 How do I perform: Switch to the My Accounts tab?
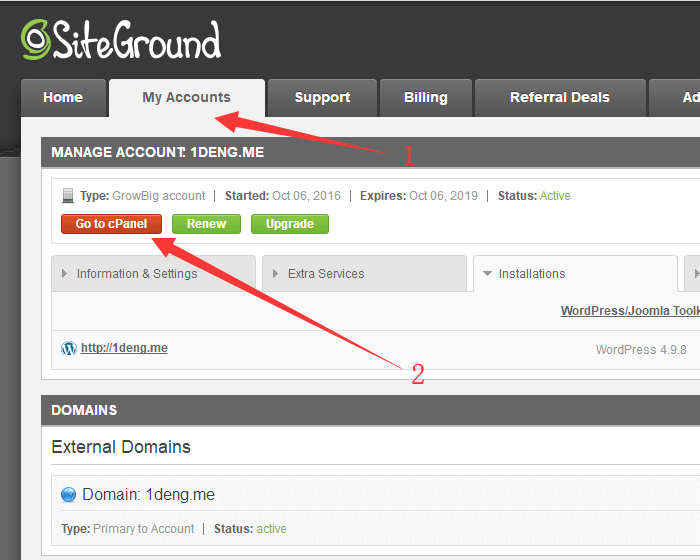[x=186, y=98]
